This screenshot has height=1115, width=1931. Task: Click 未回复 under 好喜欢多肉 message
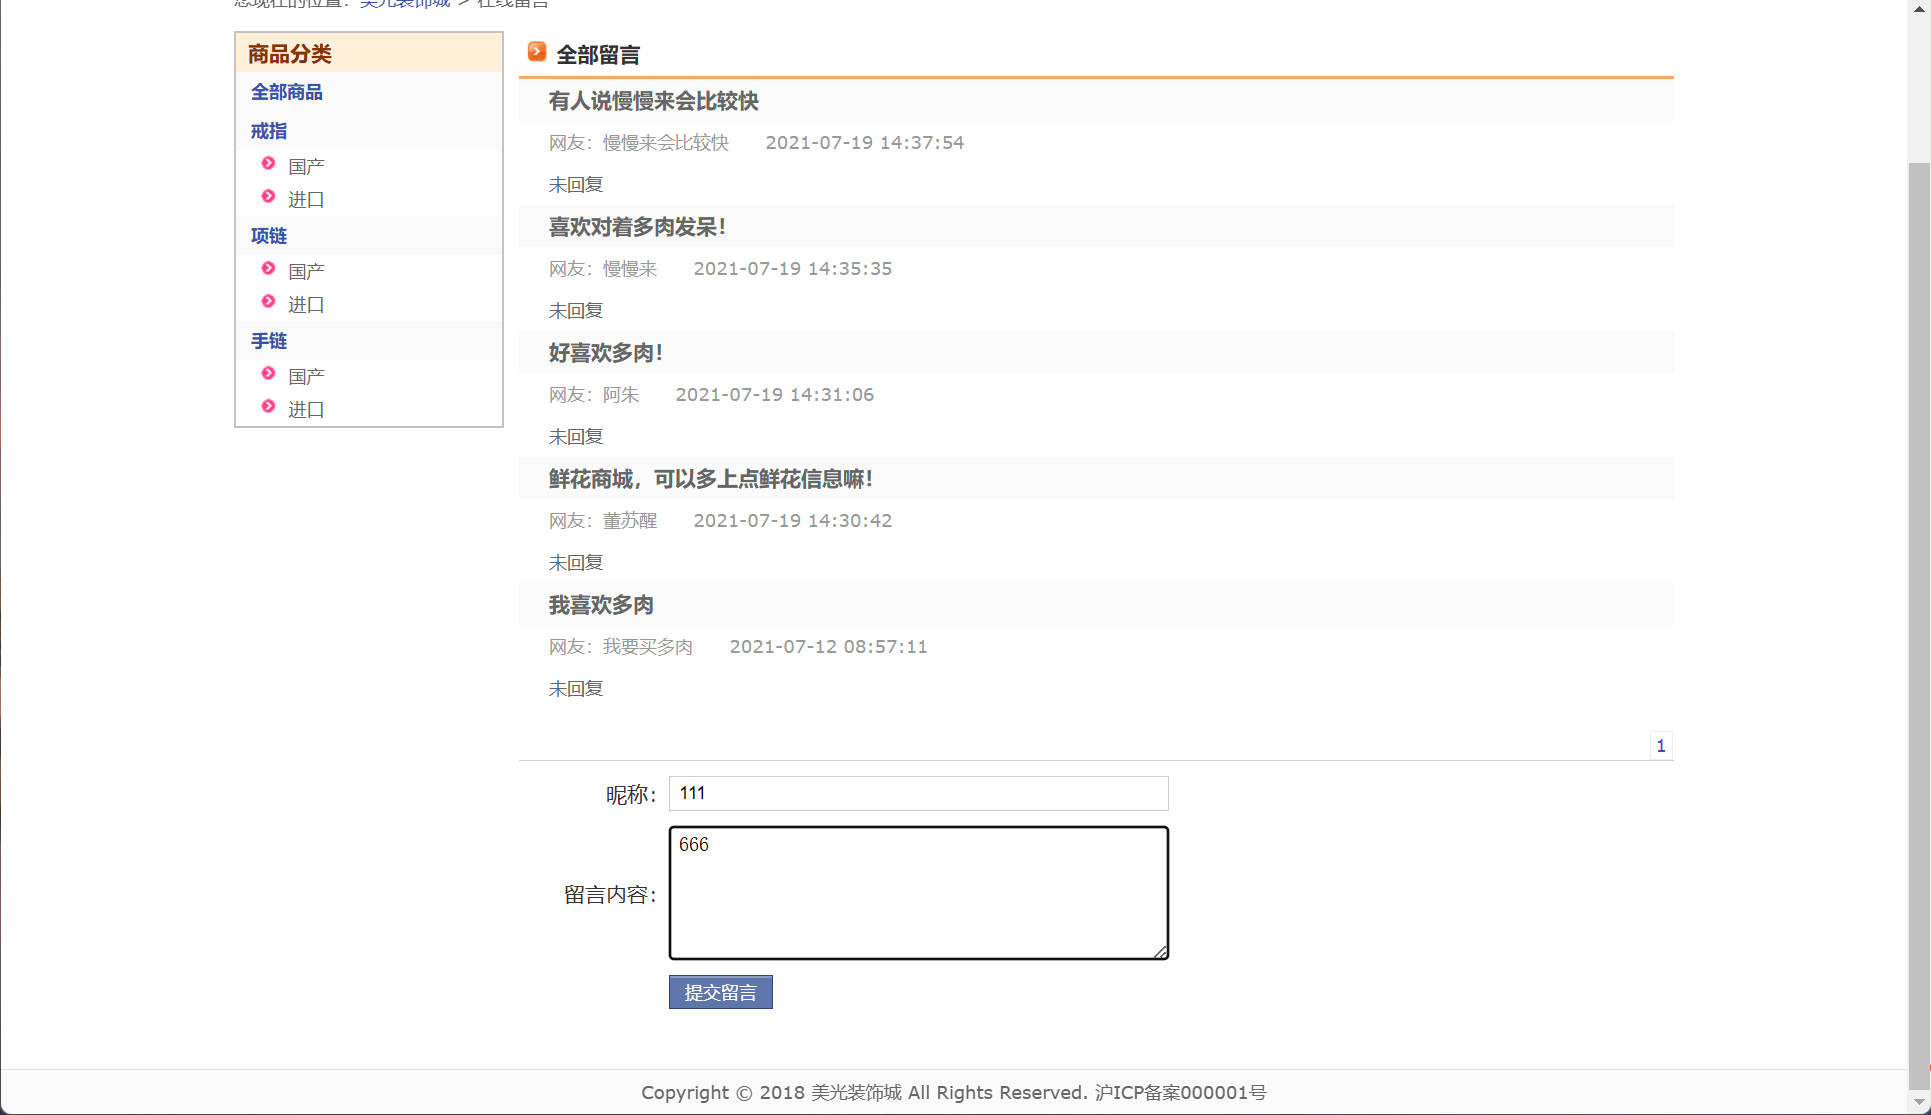tap(575, 436)
